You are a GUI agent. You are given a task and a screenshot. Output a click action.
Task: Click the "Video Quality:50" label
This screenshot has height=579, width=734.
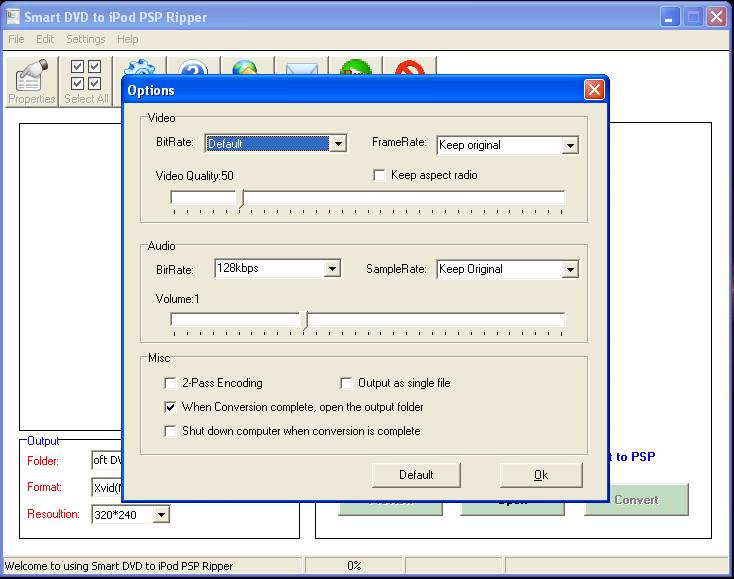(195, 176)
